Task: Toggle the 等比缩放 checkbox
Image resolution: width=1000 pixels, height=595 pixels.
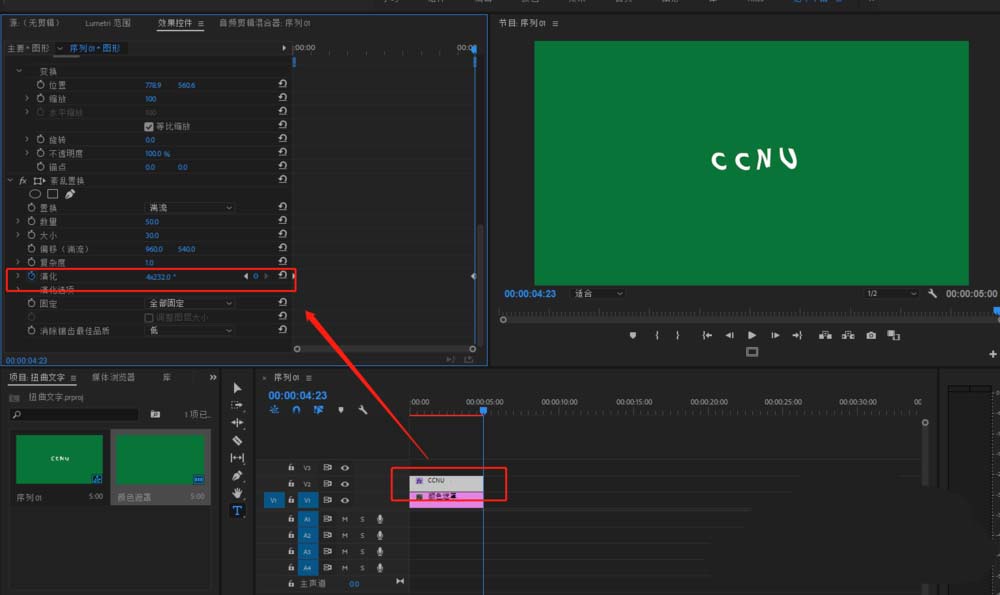Action: tap(148, 126)
